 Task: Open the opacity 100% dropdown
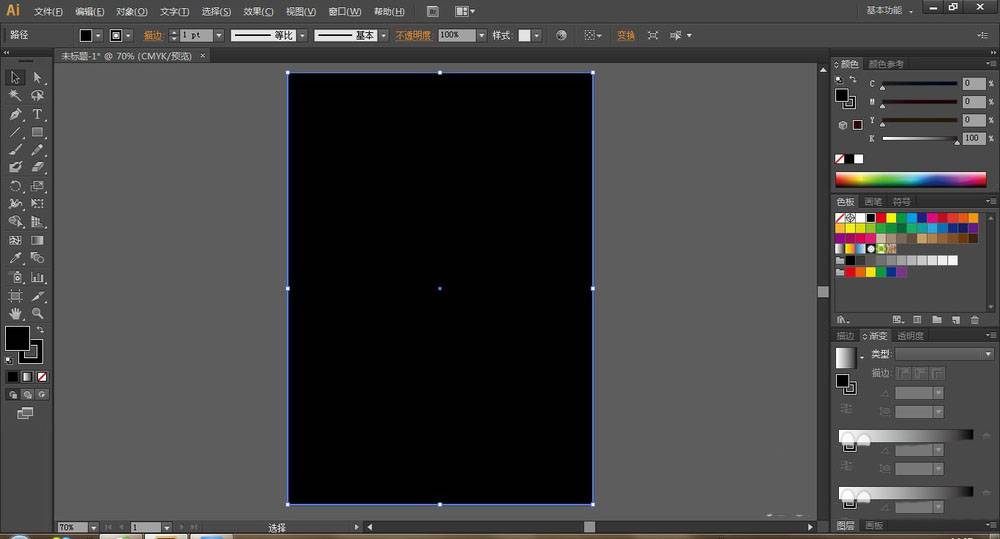481,35
